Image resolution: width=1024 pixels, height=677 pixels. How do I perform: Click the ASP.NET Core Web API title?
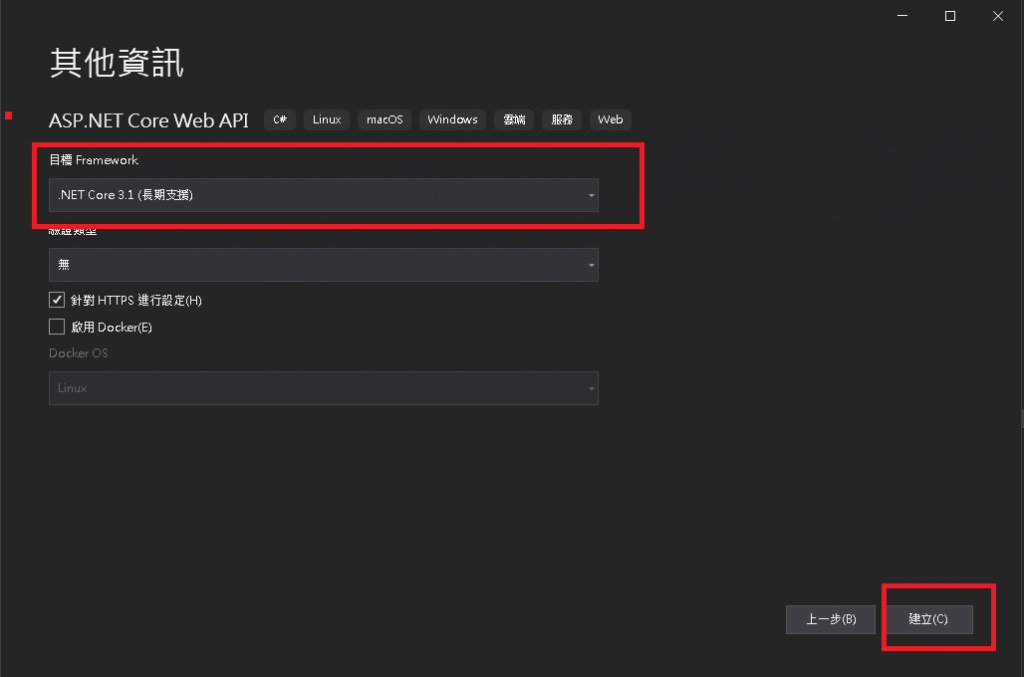click(x=149, y=120)
